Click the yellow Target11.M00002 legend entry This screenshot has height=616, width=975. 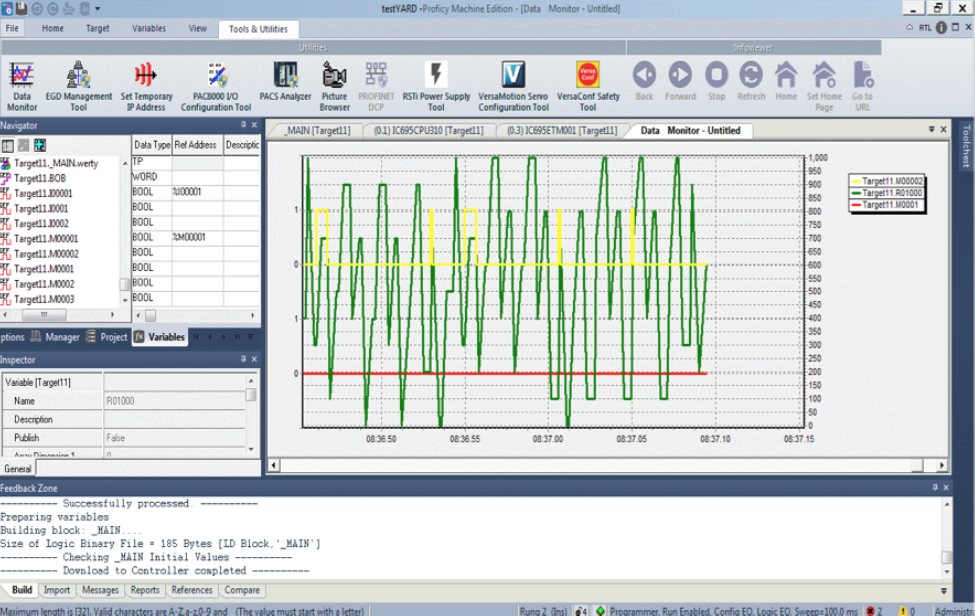coord(887,181)
